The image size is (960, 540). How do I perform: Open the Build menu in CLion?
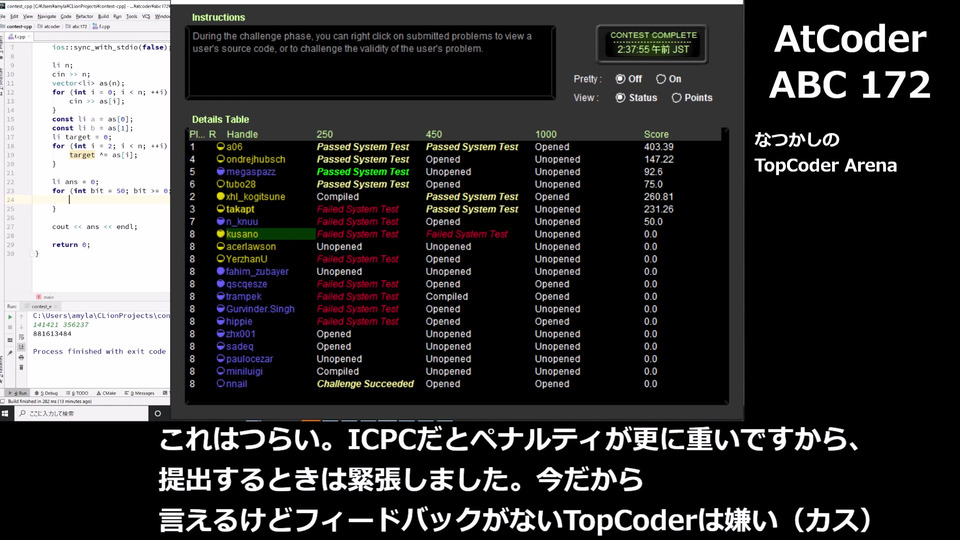[x=103, y=17]
